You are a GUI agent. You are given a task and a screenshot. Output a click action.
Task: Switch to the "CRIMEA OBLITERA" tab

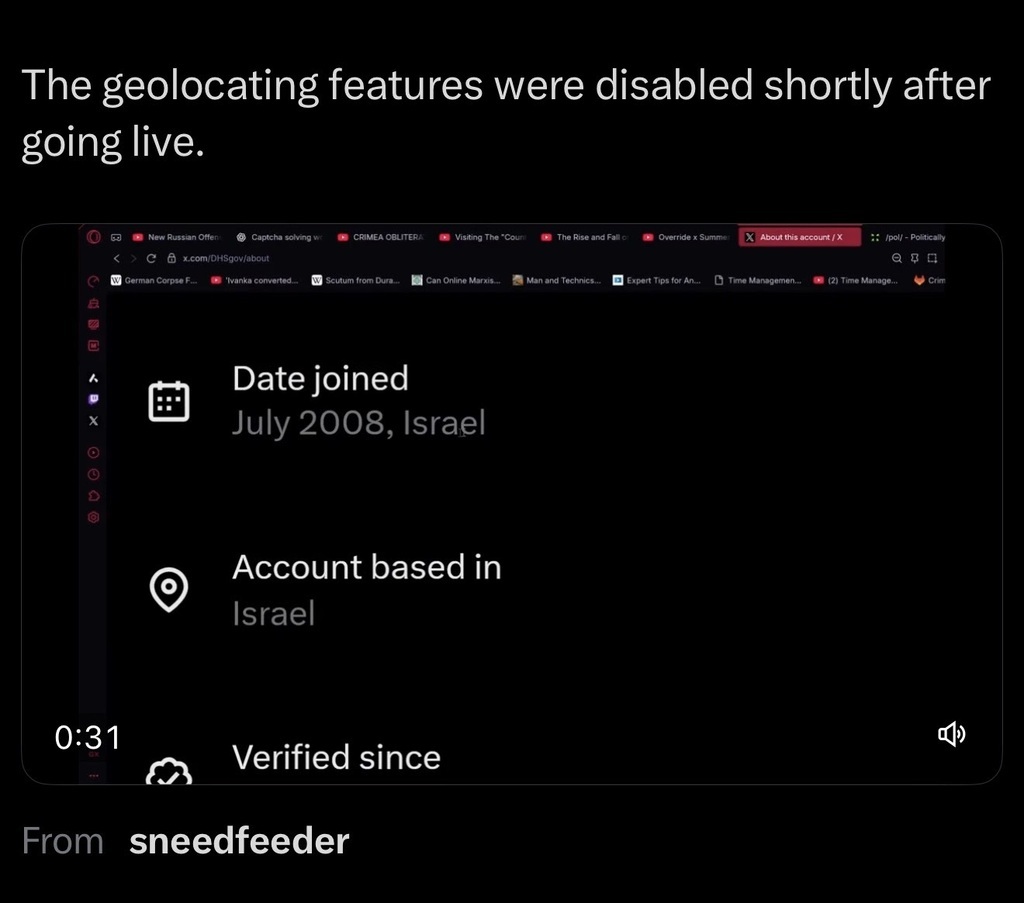(381, 237)
